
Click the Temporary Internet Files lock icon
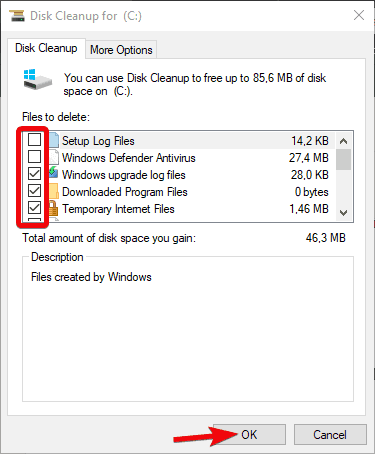(53, 208)
